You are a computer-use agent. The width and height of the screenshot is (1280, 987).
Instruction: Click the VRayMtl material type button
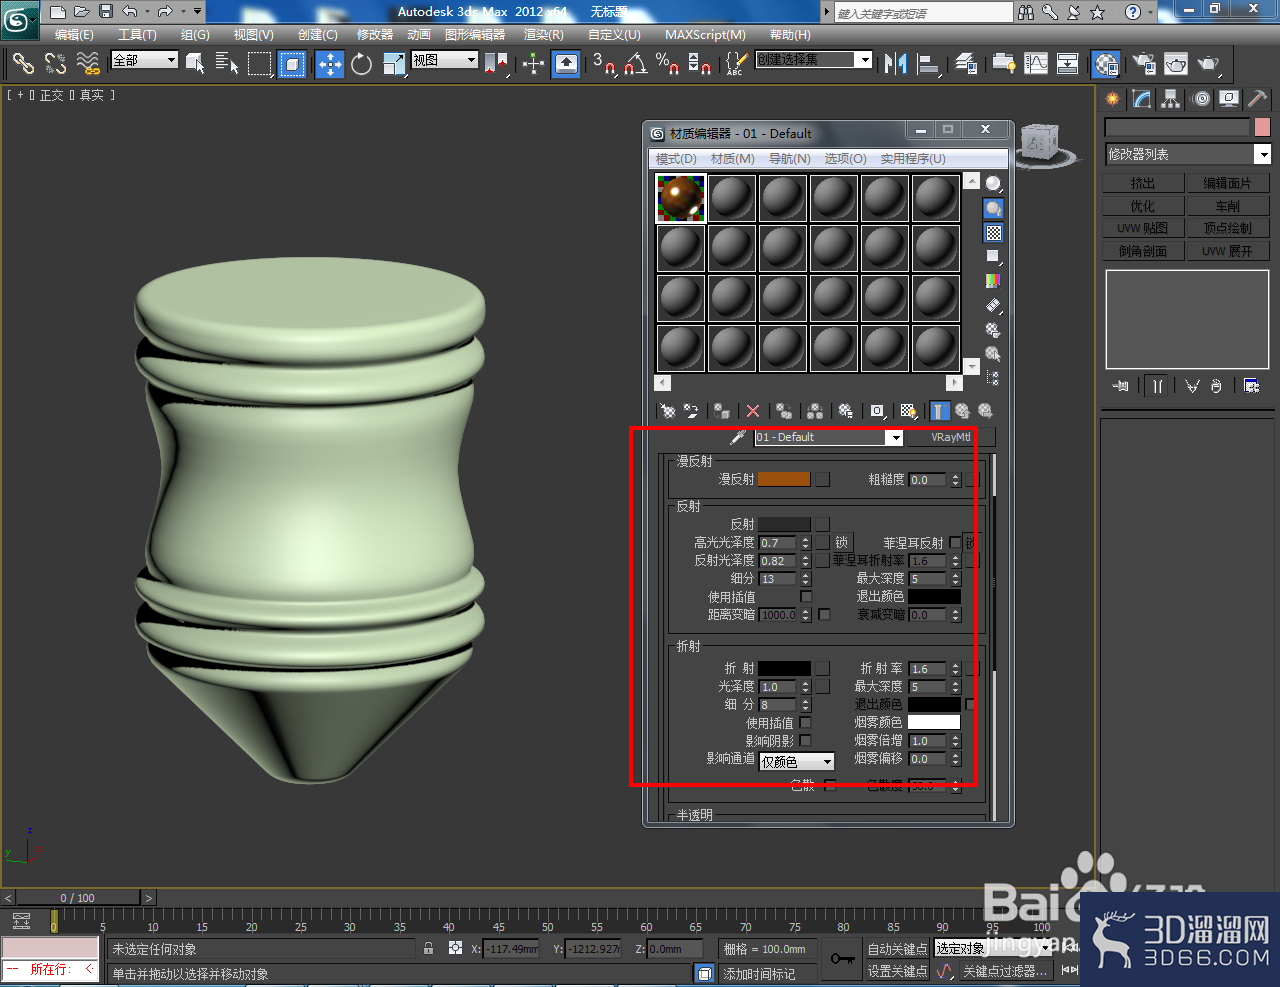[x=951, y=437]
